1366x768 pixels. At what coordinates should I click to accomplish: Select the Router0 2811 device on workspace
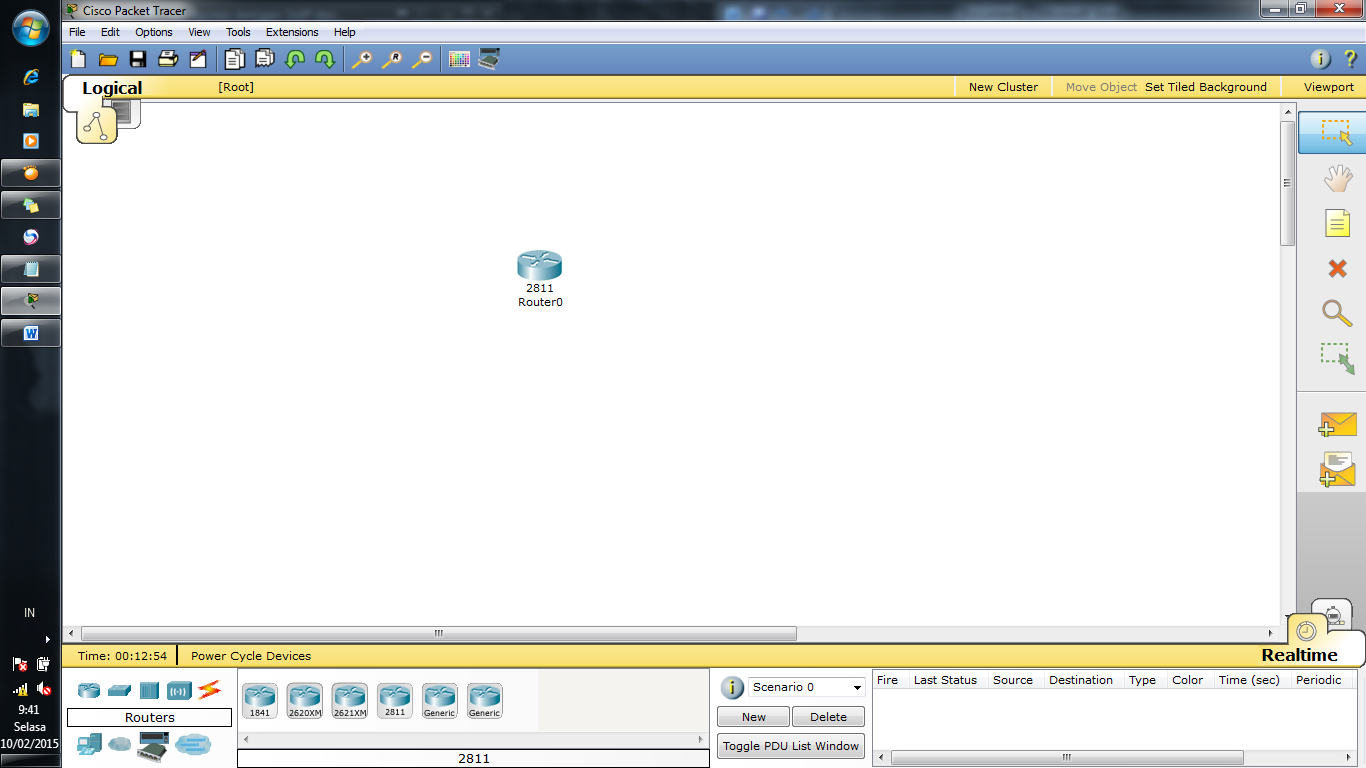tap(540, 266)
